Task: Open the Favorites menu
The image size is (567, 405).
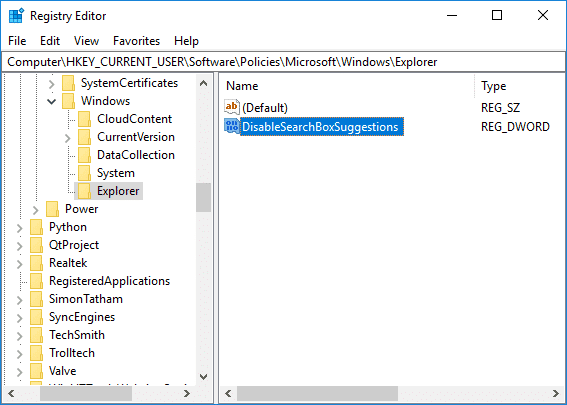Action: coord(136,41)
